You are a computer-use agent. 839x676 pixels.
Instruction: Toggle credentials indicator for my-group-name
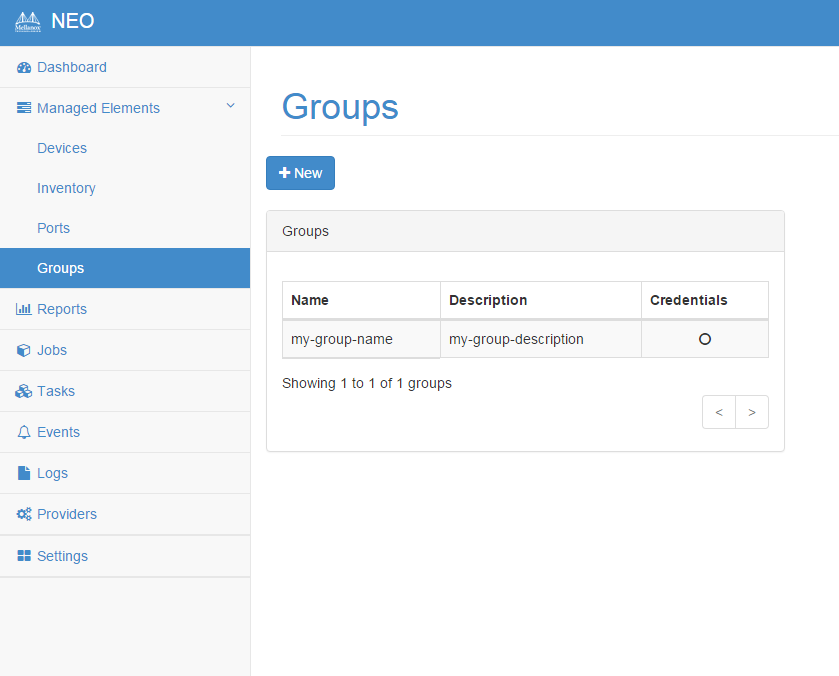704,339
